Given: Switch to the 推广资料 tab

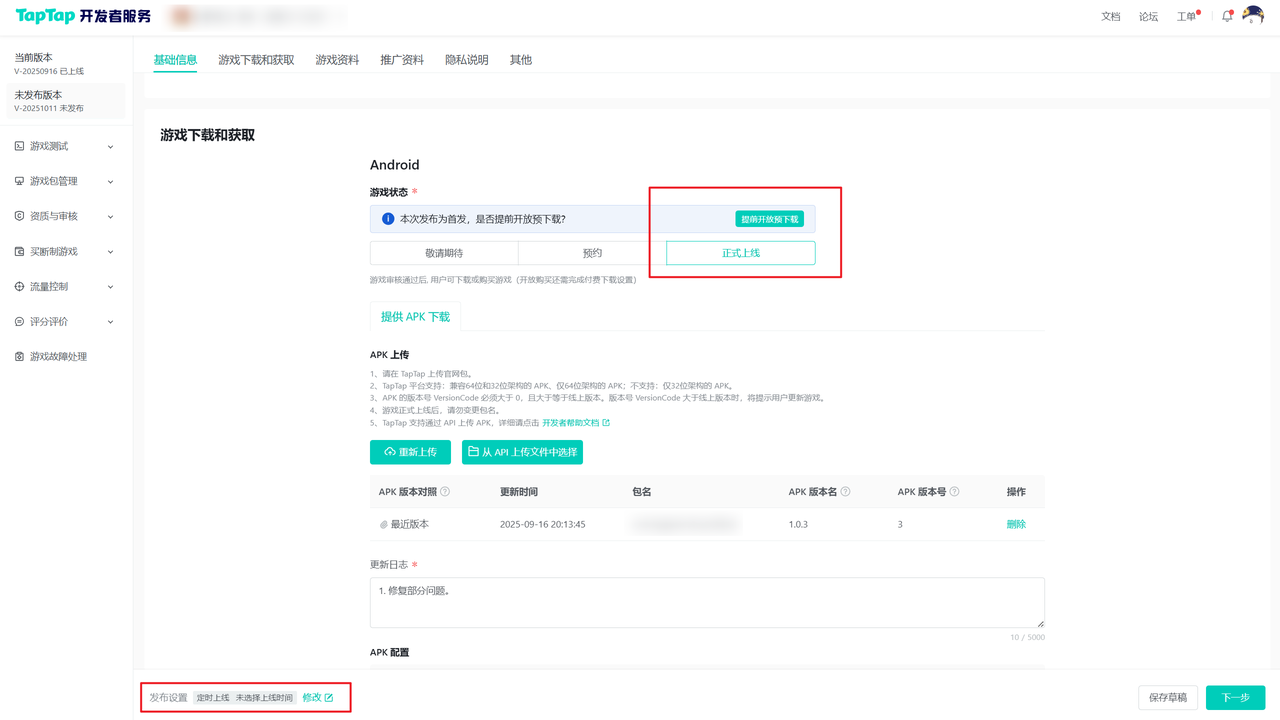Looking at the screenshot, I should click(x=402, y=60).
